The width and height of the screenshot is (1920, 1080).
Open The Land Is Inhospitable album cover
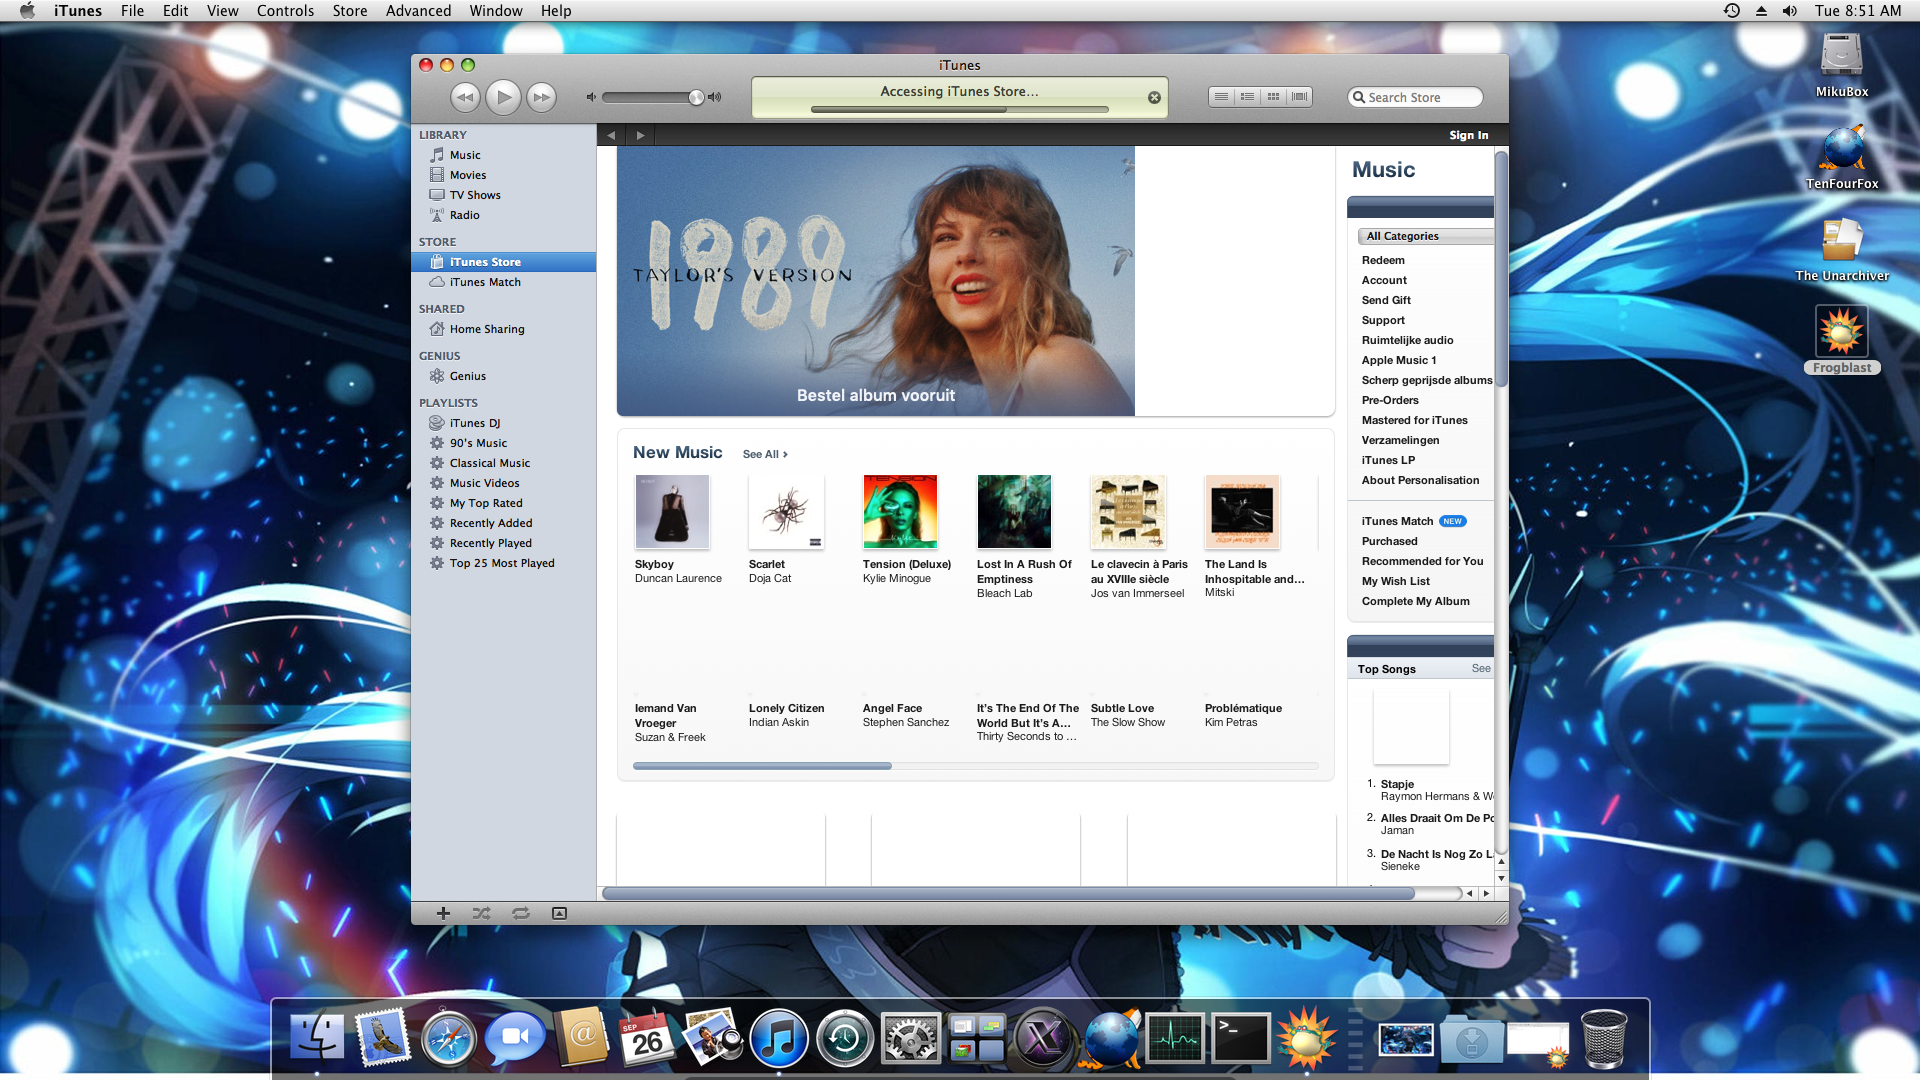tap(1242, 512)
